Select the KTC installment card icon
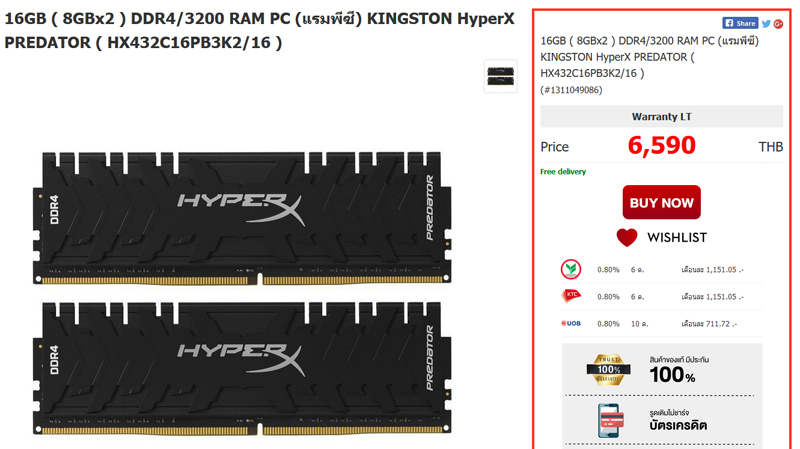This screenshot has width=800, height=449. pyautogui.click(x=571, y=296)
